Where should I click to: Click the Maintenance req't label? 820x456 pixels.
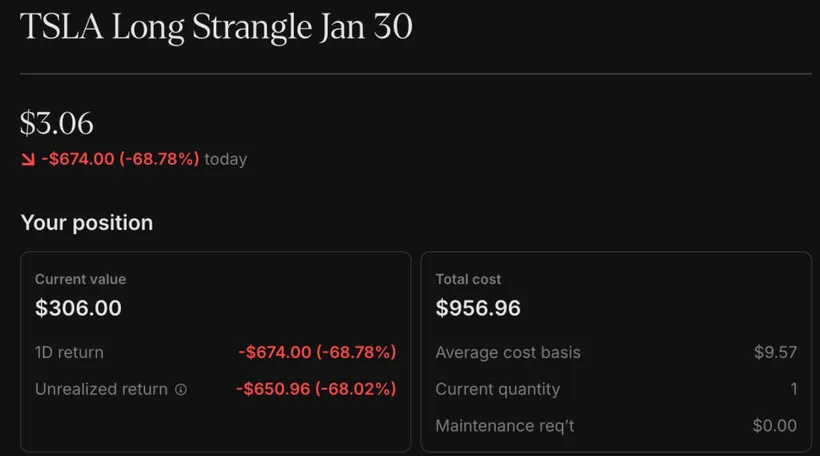pyautogui.click(x=505, y=426)
